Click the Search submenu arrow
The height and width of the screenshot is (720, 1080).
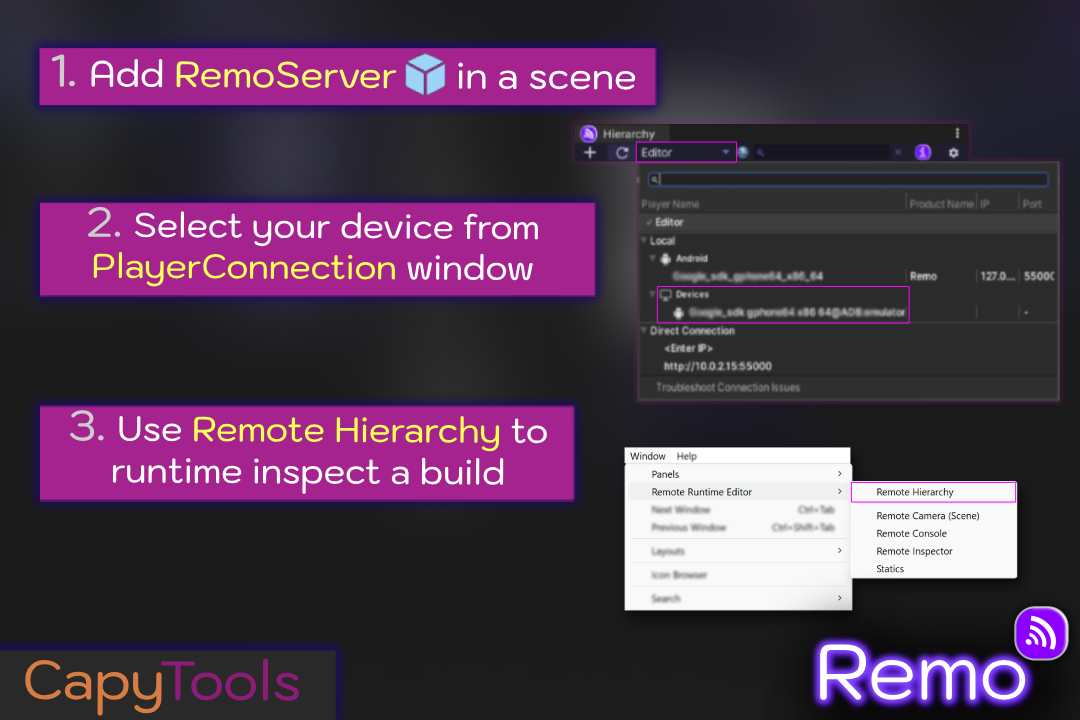point(840,598)
